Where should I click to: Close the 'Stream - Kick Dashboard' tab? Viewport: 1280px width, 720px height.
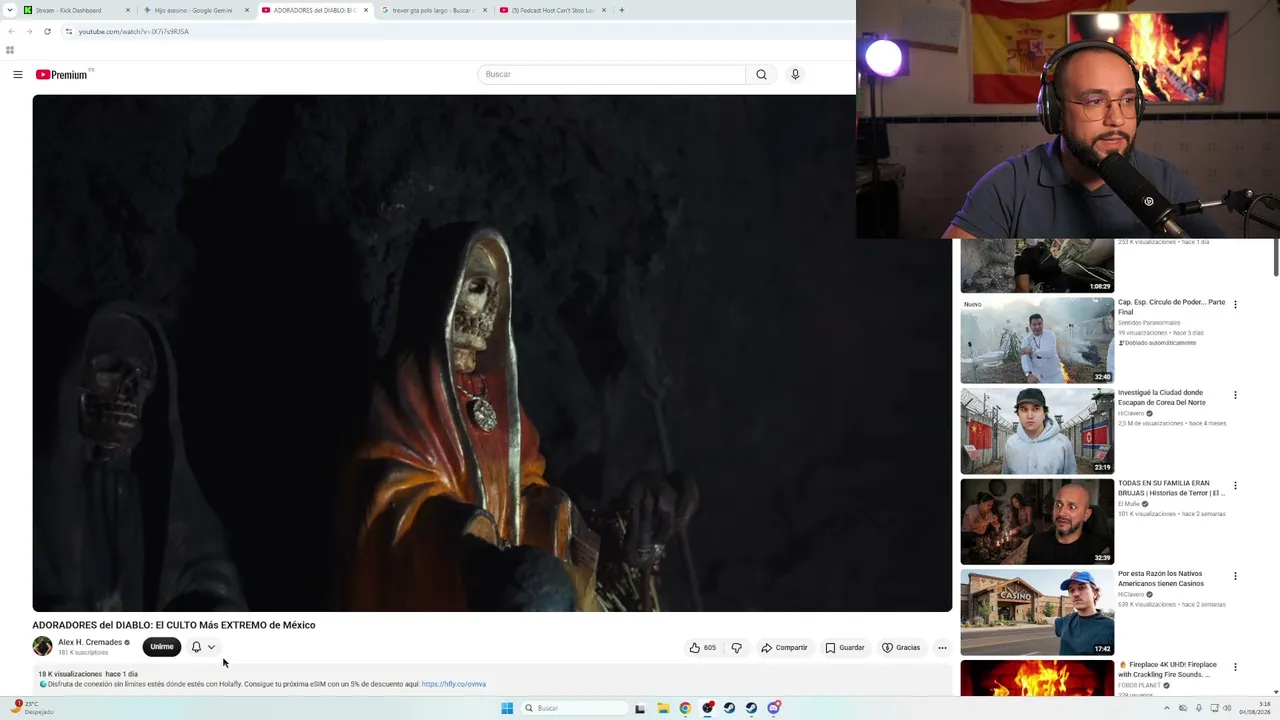[x=128, y=10]
